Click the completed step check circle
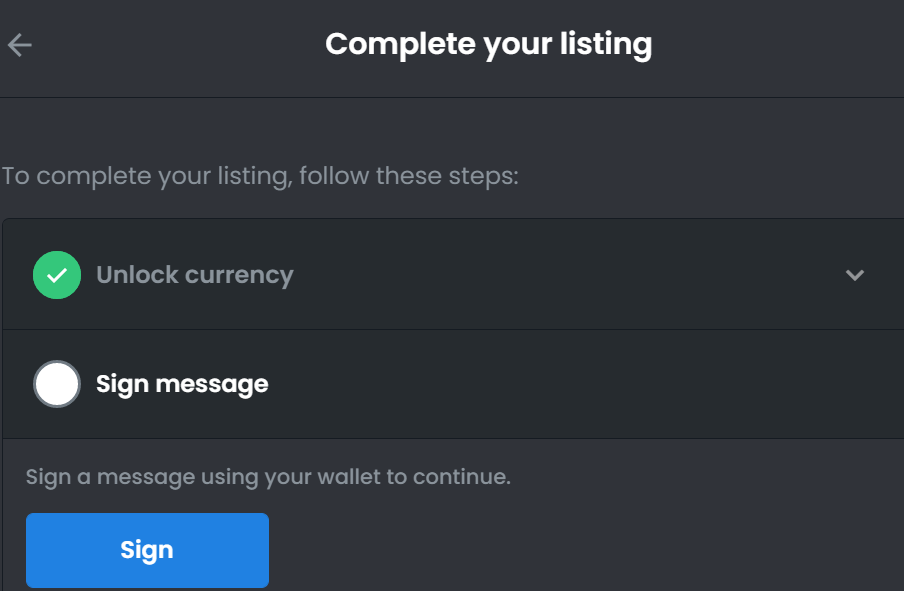904x591 pixels. (56, 275)
